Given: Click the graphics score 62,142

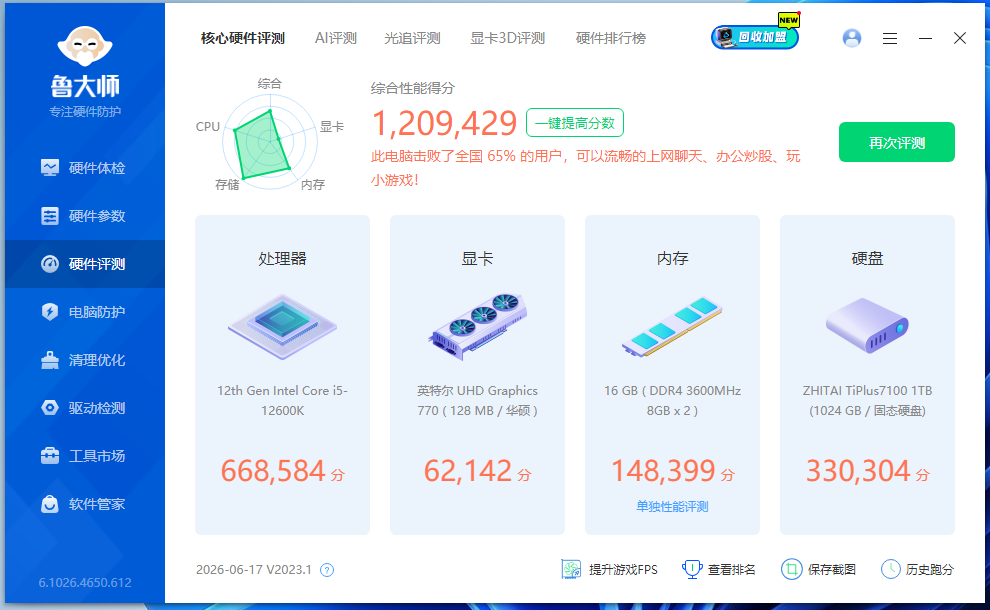Looking at the screenshot, I should pyautogui.click(x=468, y=471).
